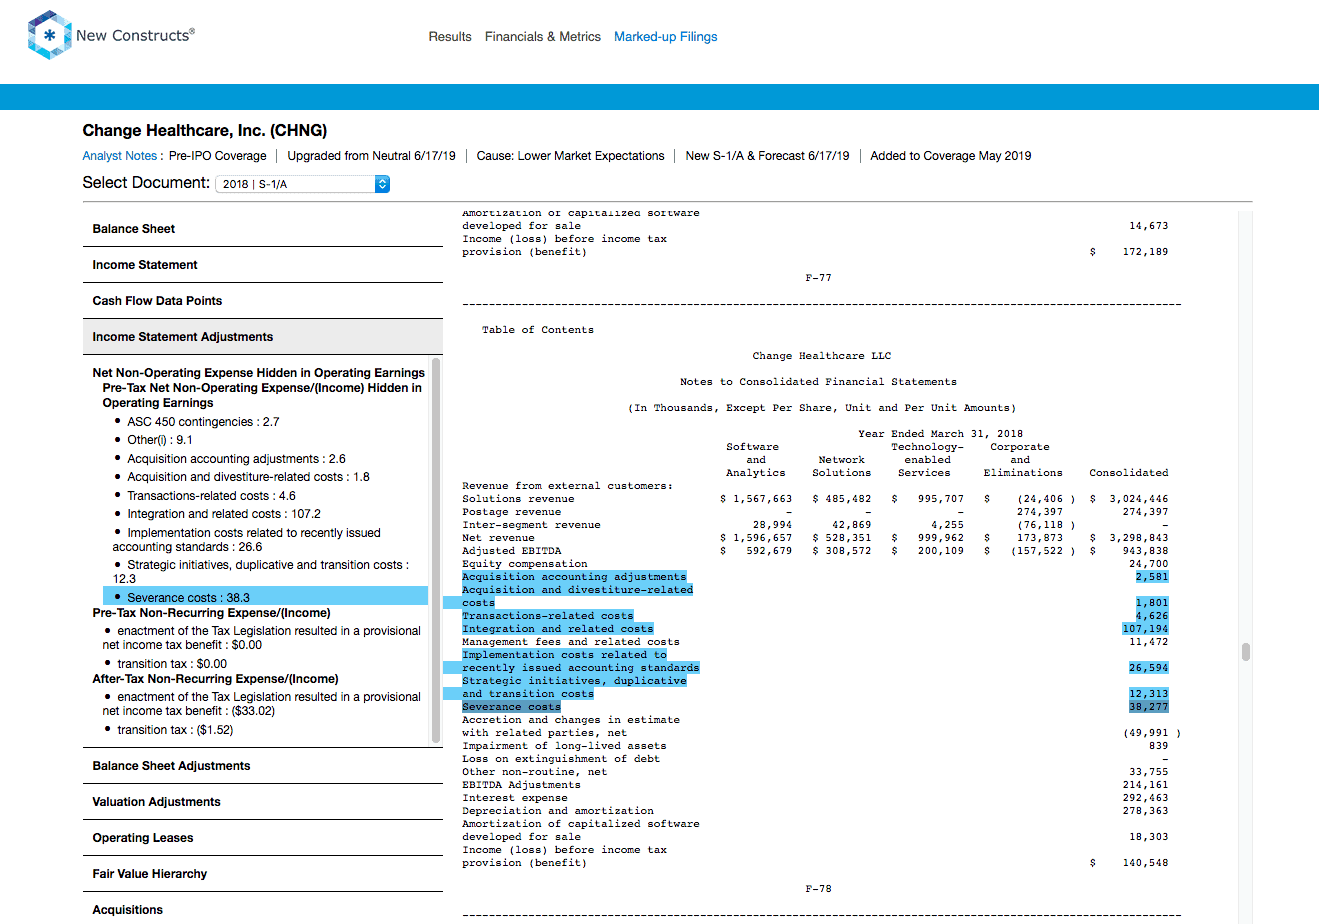Open the Marked-up Filings tab
Viewport: 1319px width, 924px height.
(x=666, y=37)
